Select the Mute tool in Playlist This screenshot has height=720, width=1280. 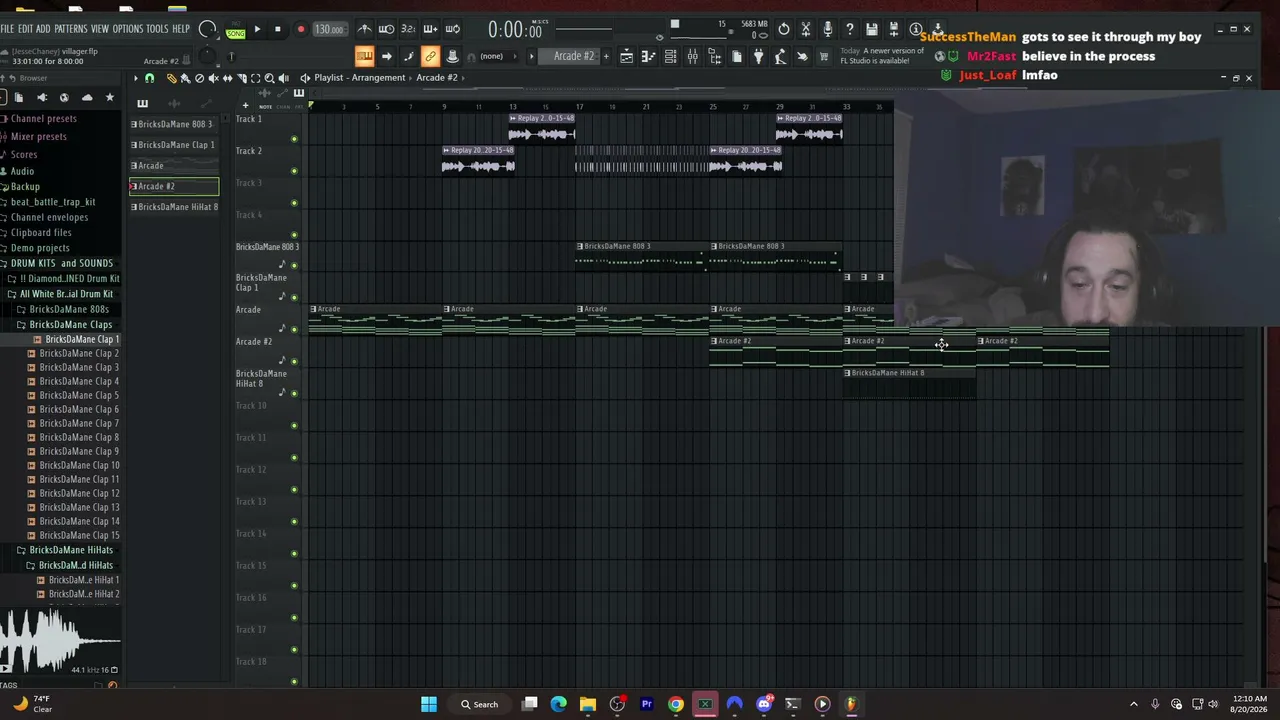click(213, 78)
